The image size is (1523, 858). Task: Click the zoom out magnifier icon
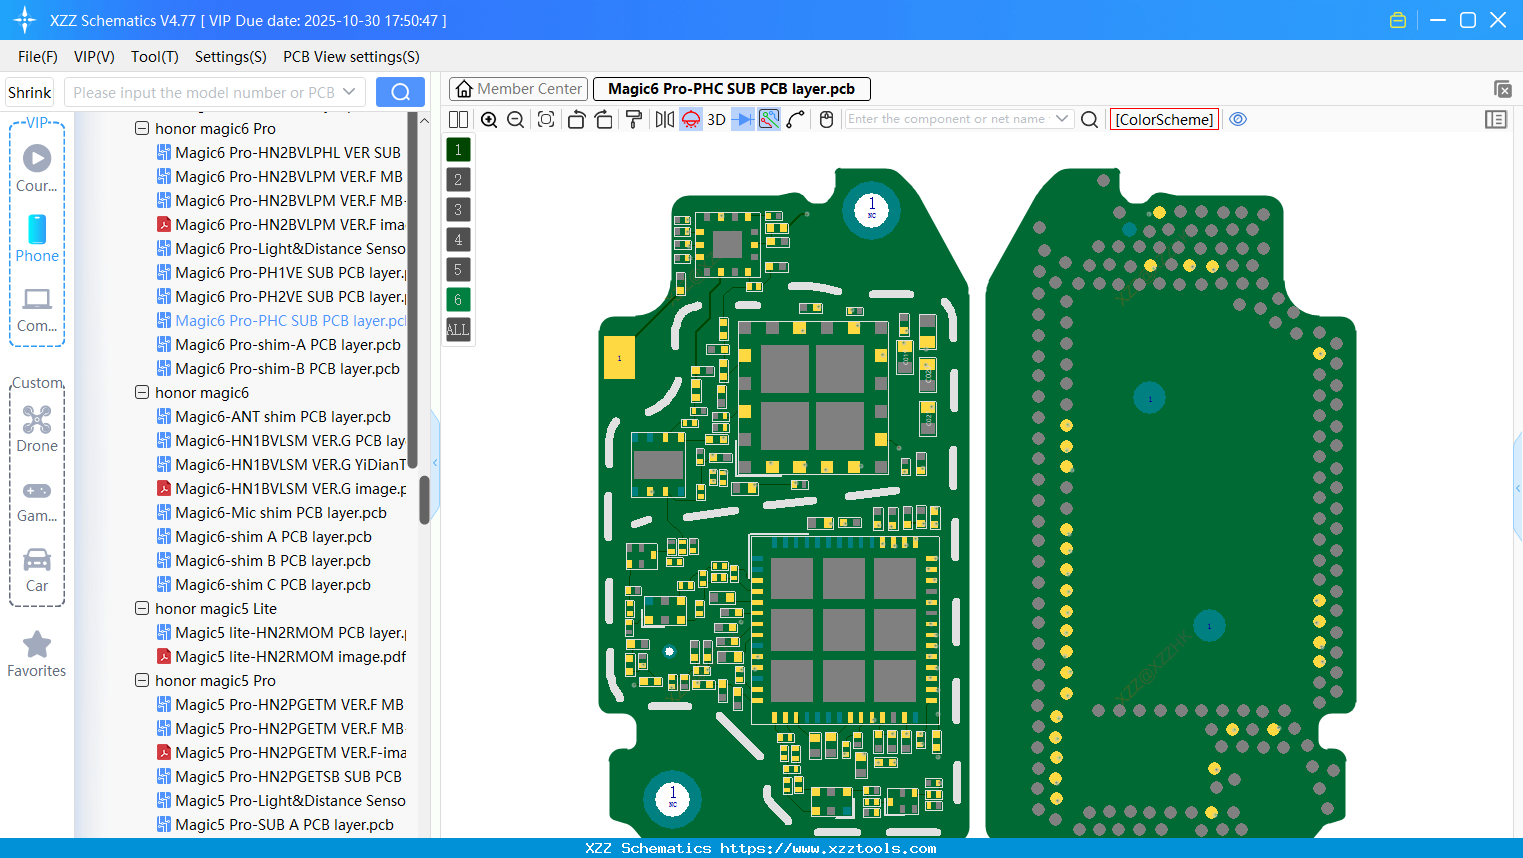(x=516, y=119)
